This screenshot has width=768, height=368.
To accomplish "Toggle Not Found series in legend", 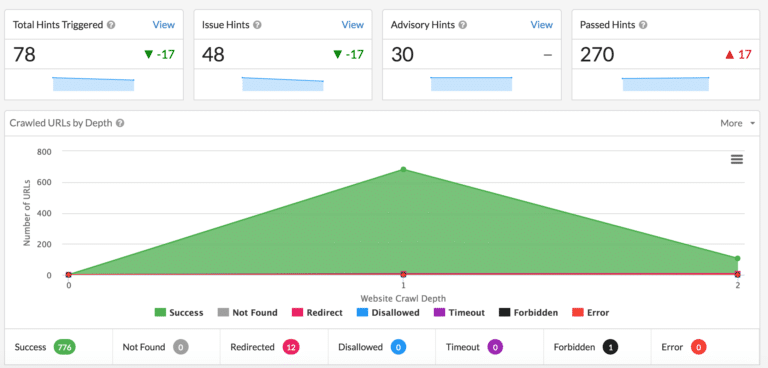I will point(247,313).
